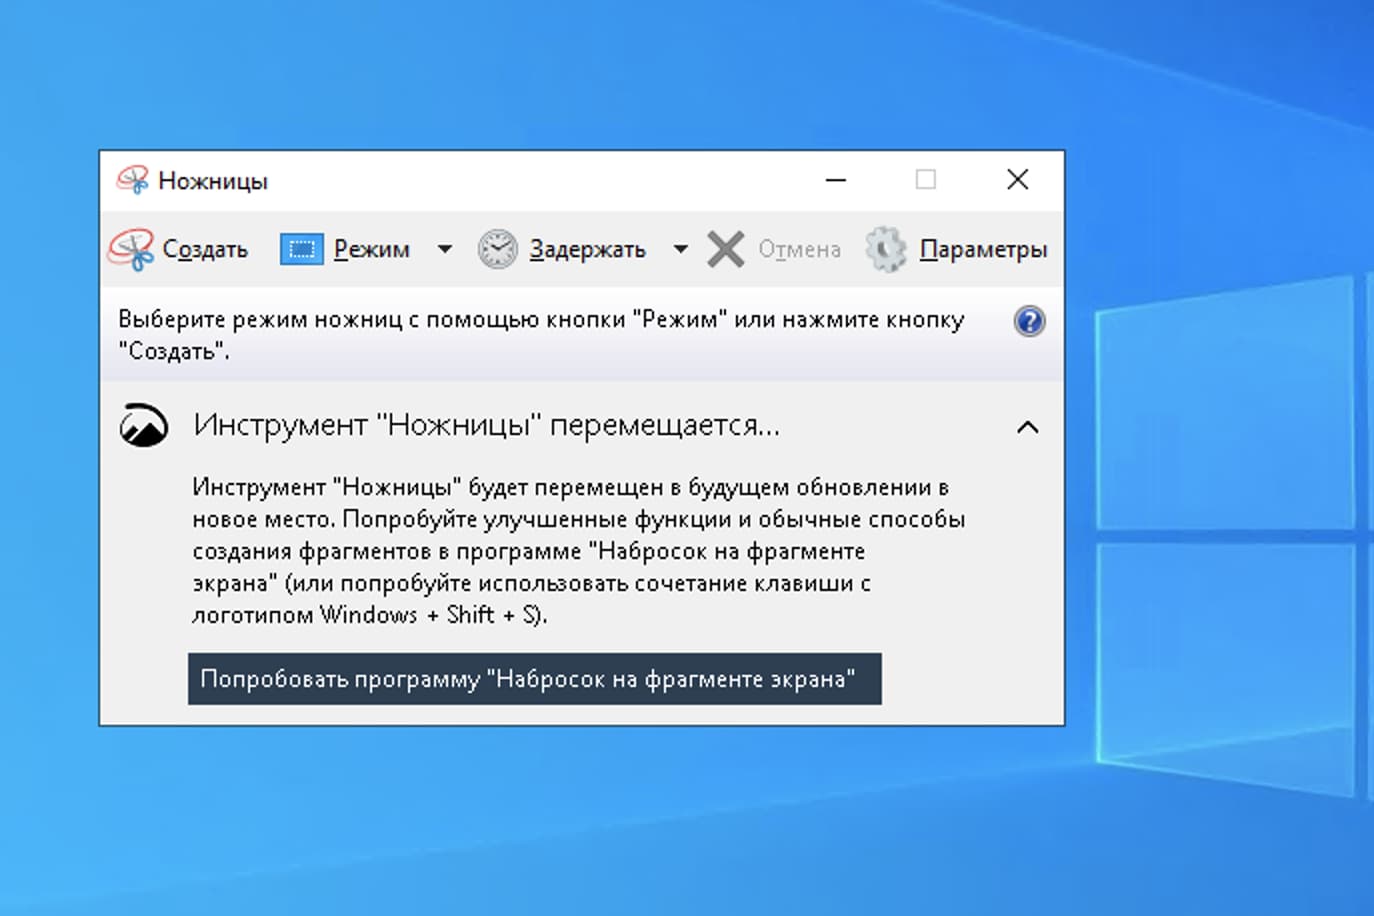This screenshot has width=1374, height=916.
Task: Open the Режим snip mode button
Action: coord(345,249)
